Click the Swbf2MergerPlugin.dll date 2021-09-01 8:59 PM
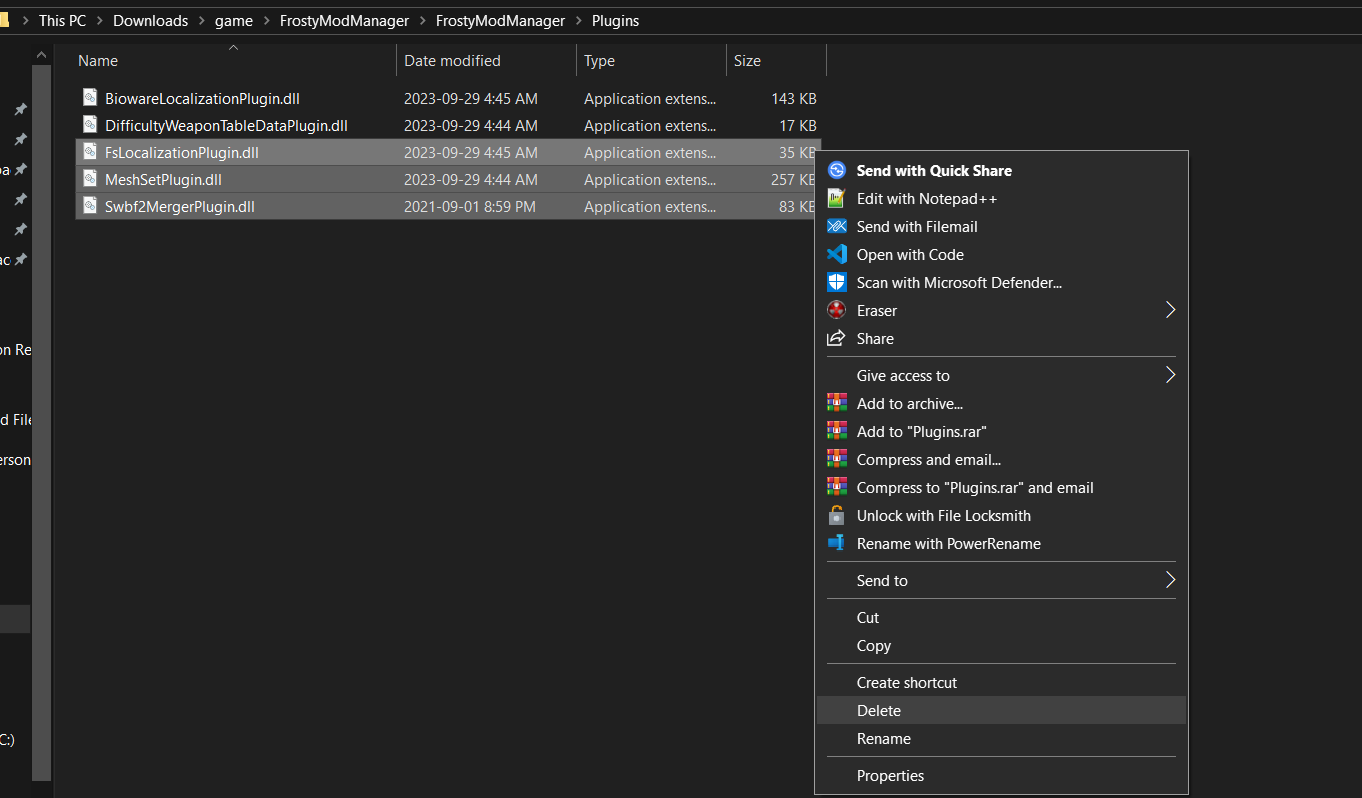This screenshot has height=798, width=1362. 470,206
